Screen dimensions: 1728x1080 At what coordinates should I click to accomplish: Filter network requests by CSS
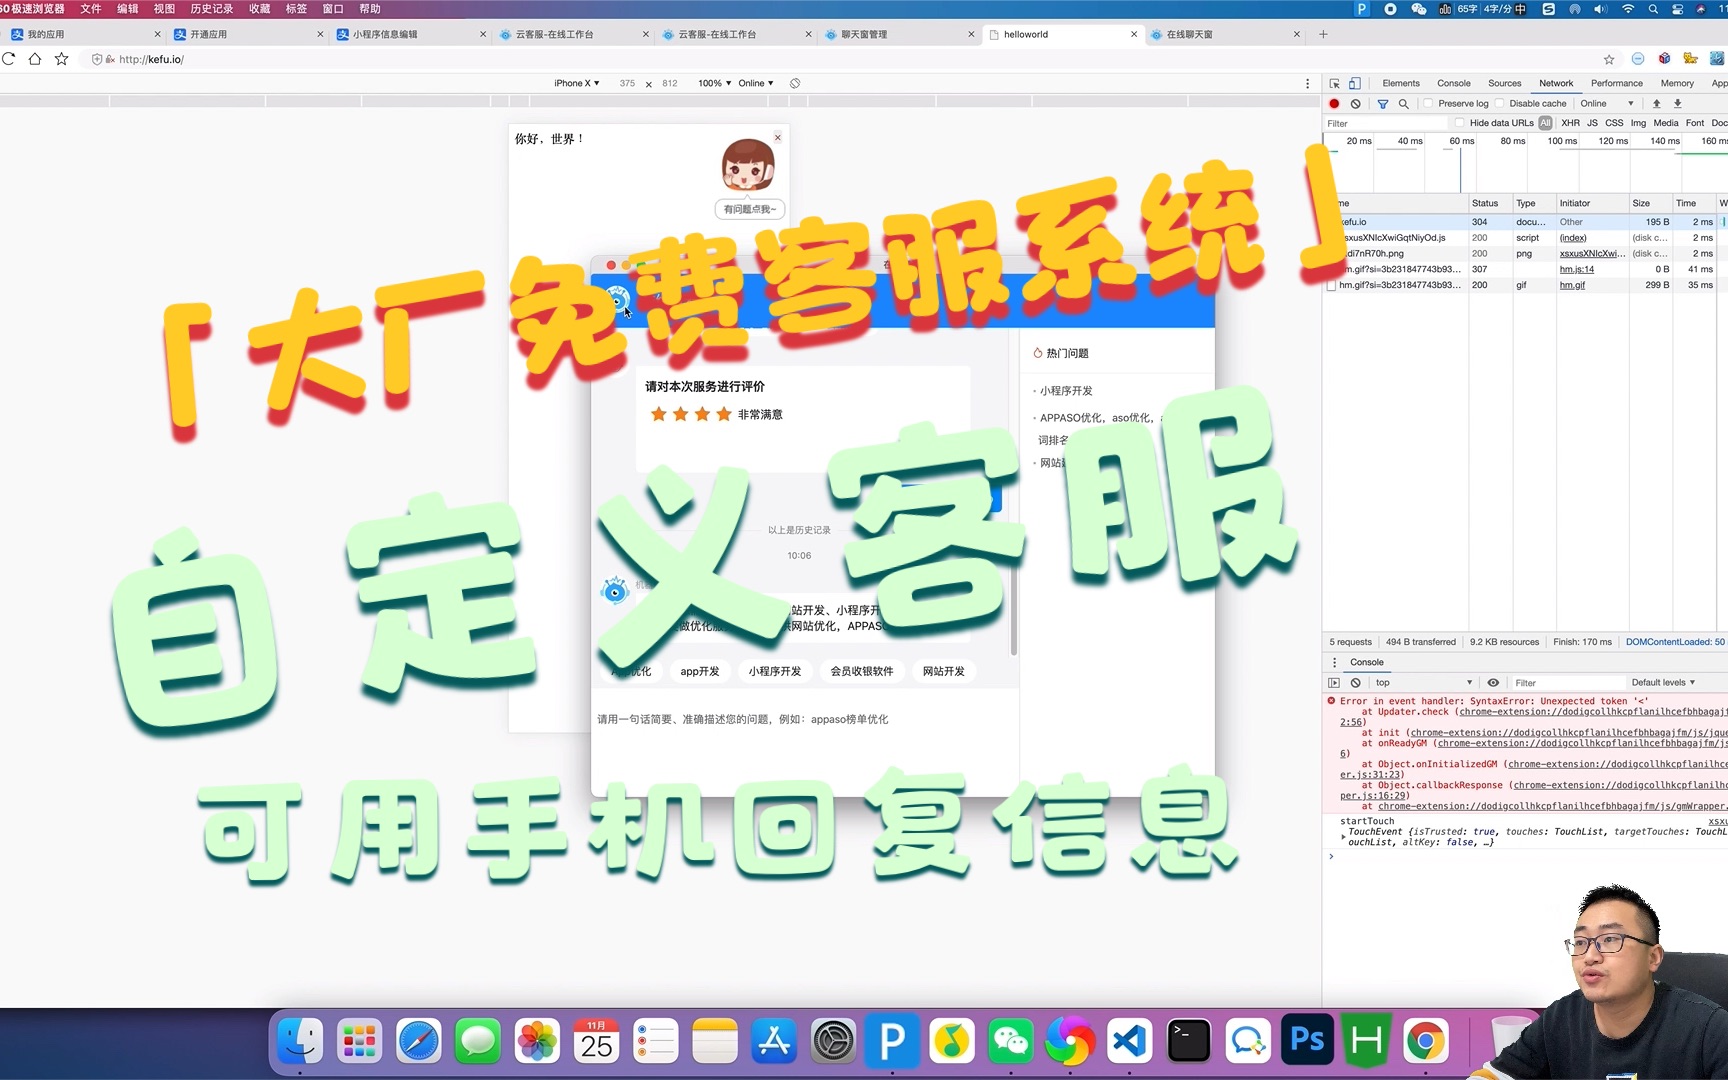point(1614,123)
